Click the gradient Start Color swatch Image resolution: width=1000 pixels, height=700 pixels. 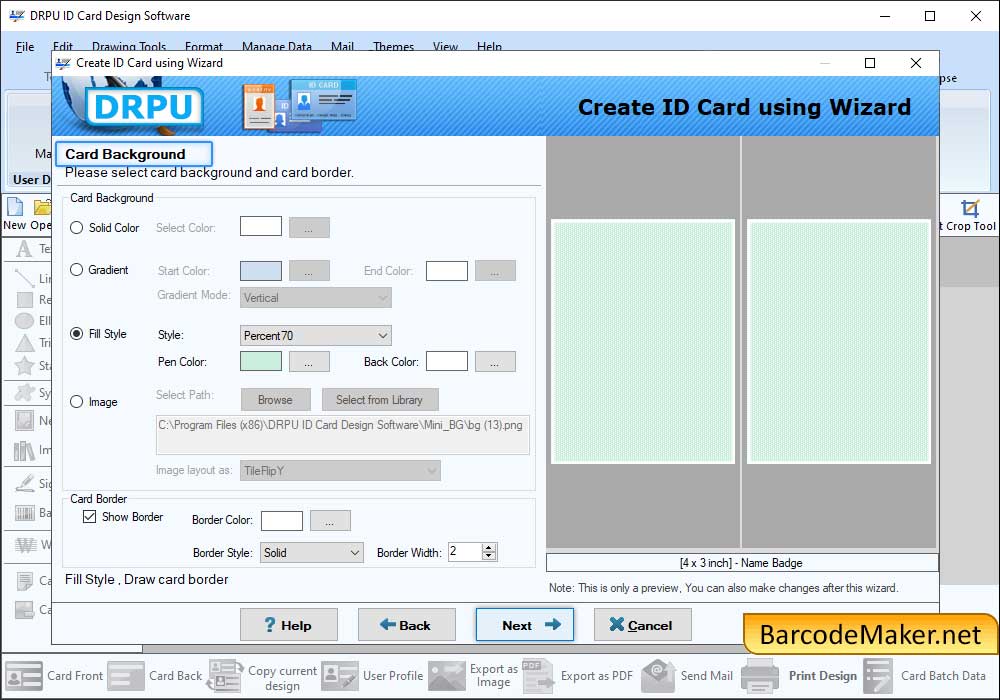pyautogui.click(x=261, y=270)
